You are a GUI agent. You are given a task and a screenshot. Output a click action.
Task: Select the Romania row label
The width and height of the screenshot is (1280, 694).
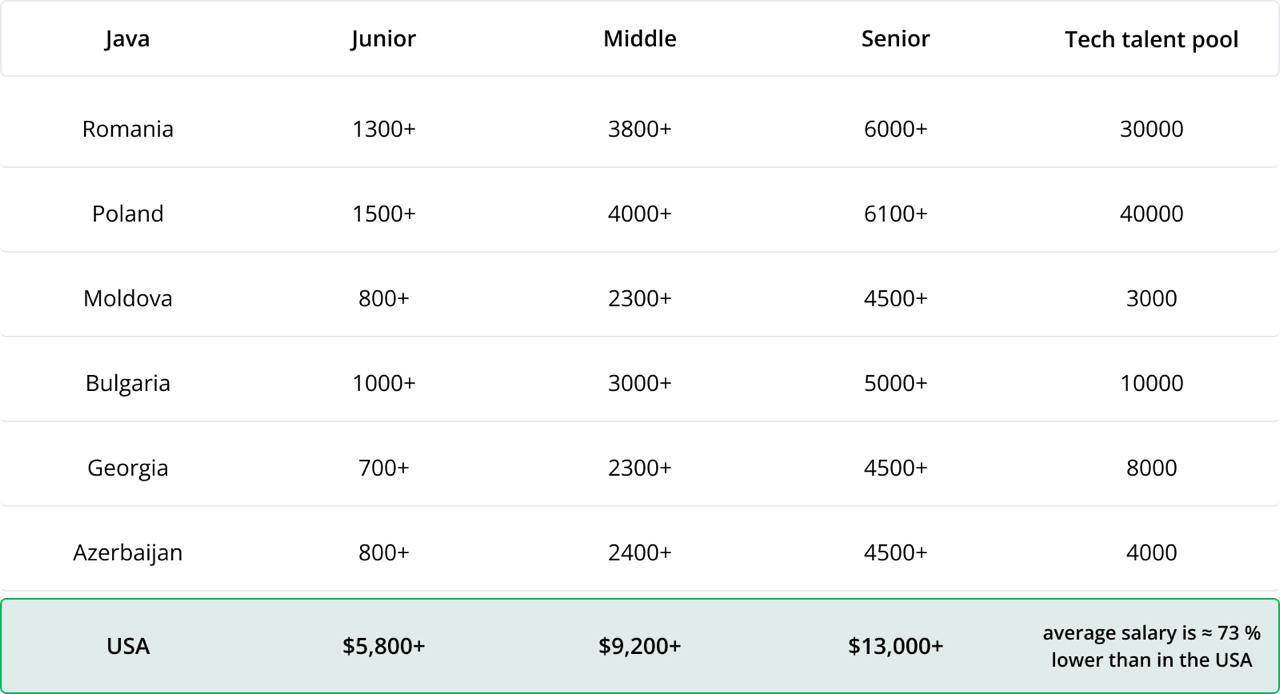pos(127,129)
